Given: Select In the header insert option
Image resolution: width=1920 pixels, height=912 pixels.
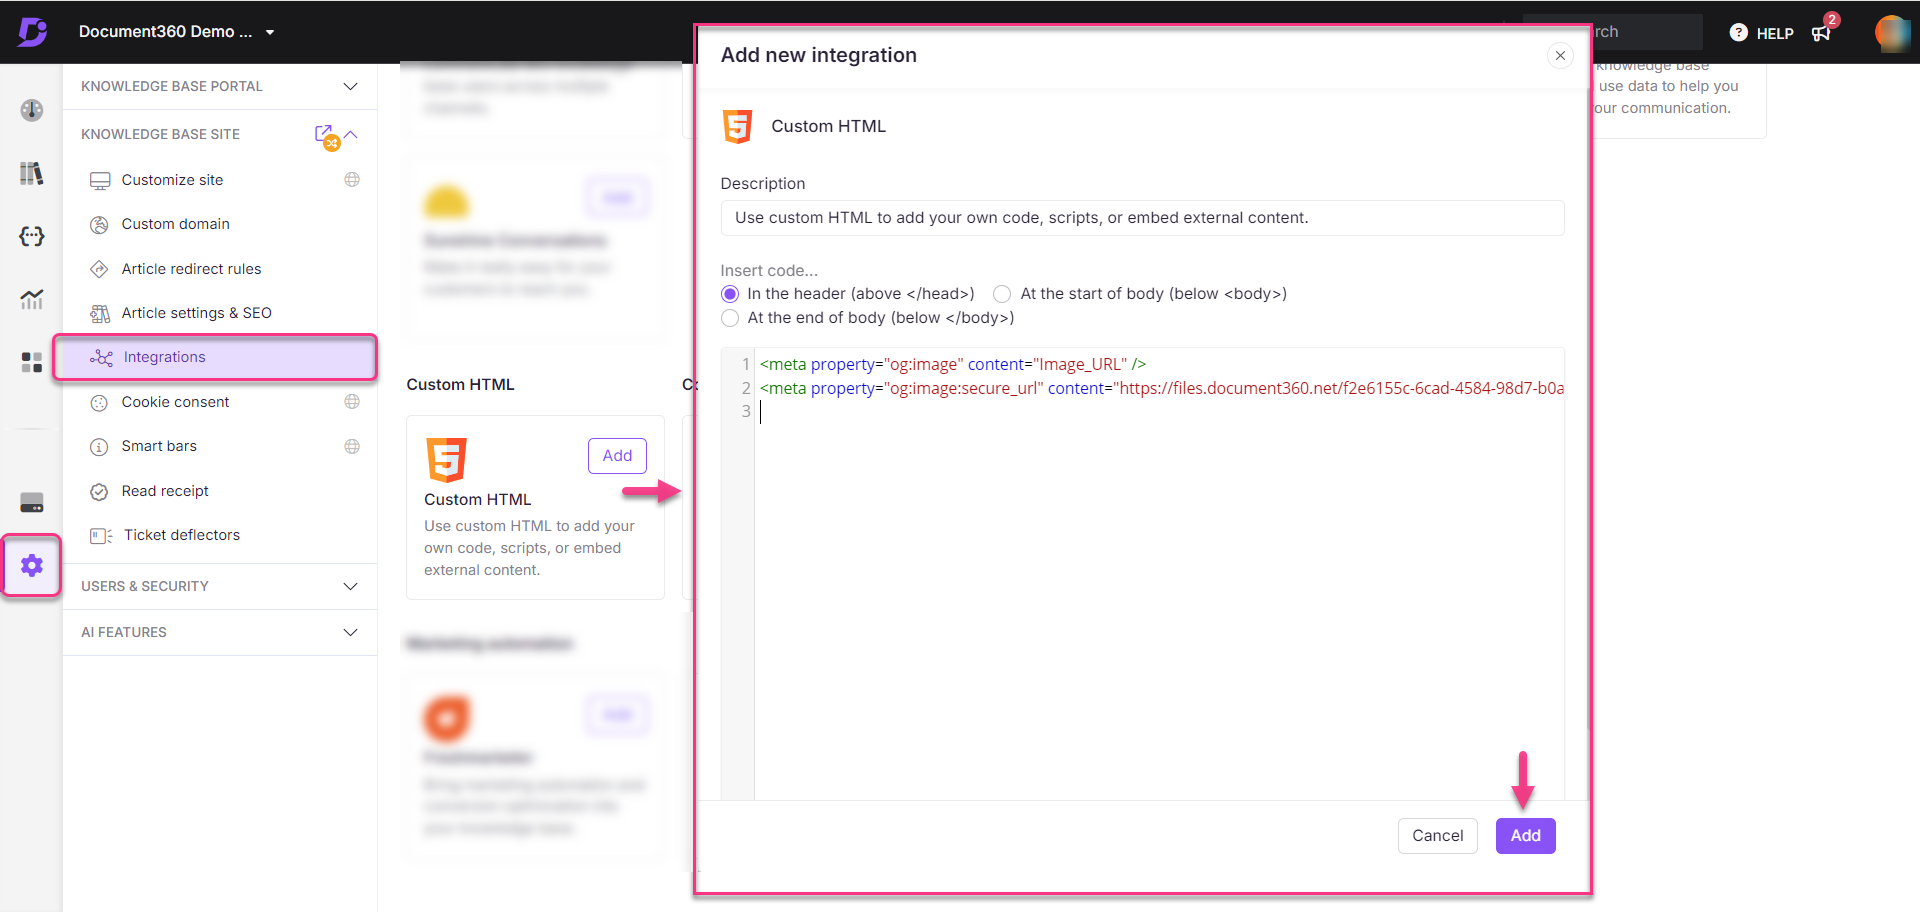Looking at the screenshot, I should pyautogui.click(x=730, y=294).
